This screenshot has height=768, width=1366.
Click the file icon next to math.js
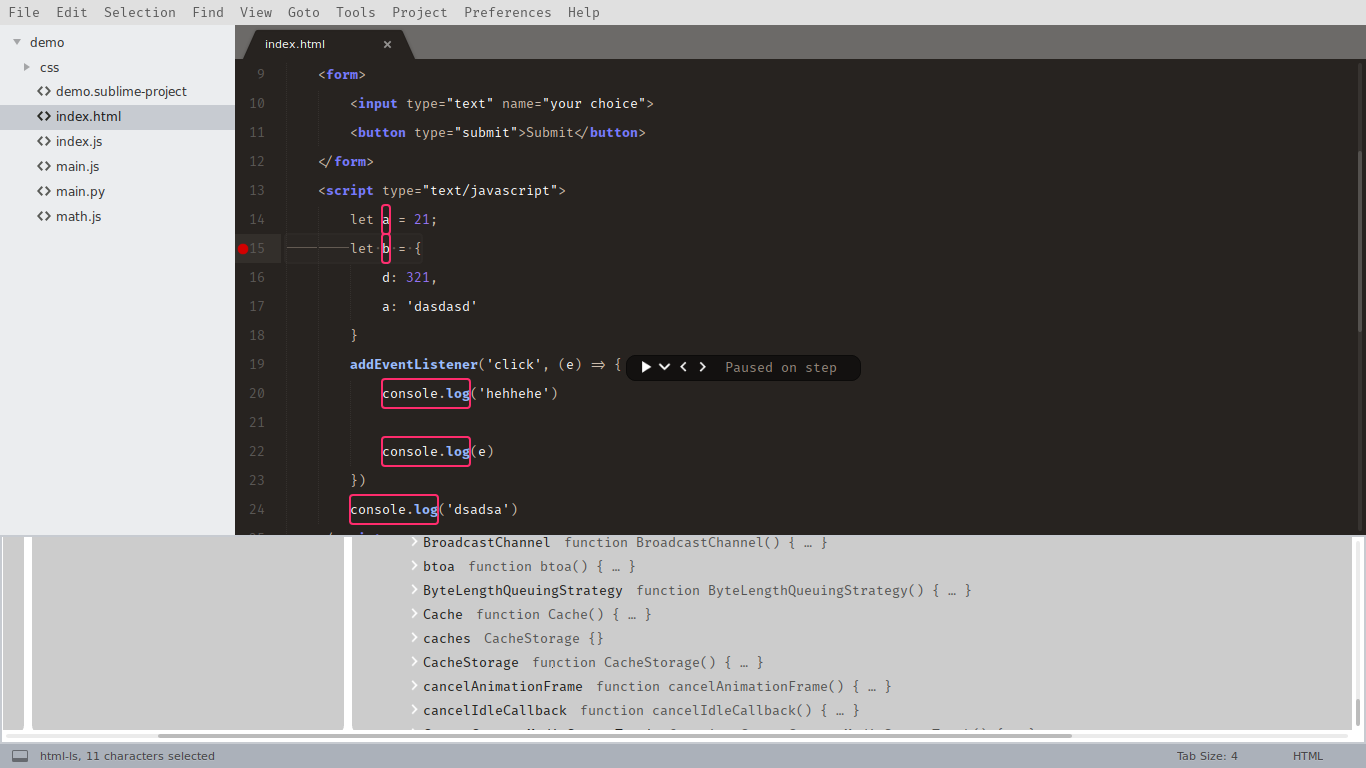click(43, 216)
